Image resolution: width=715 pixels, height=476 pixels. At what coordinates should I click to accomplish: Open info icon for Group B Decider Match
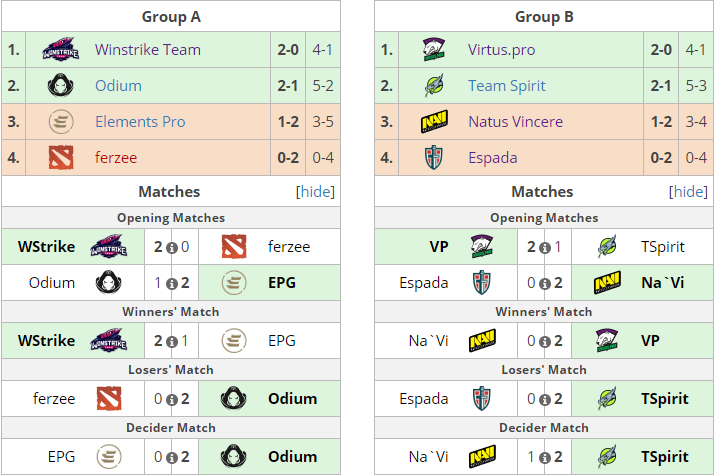pos(545,457)
